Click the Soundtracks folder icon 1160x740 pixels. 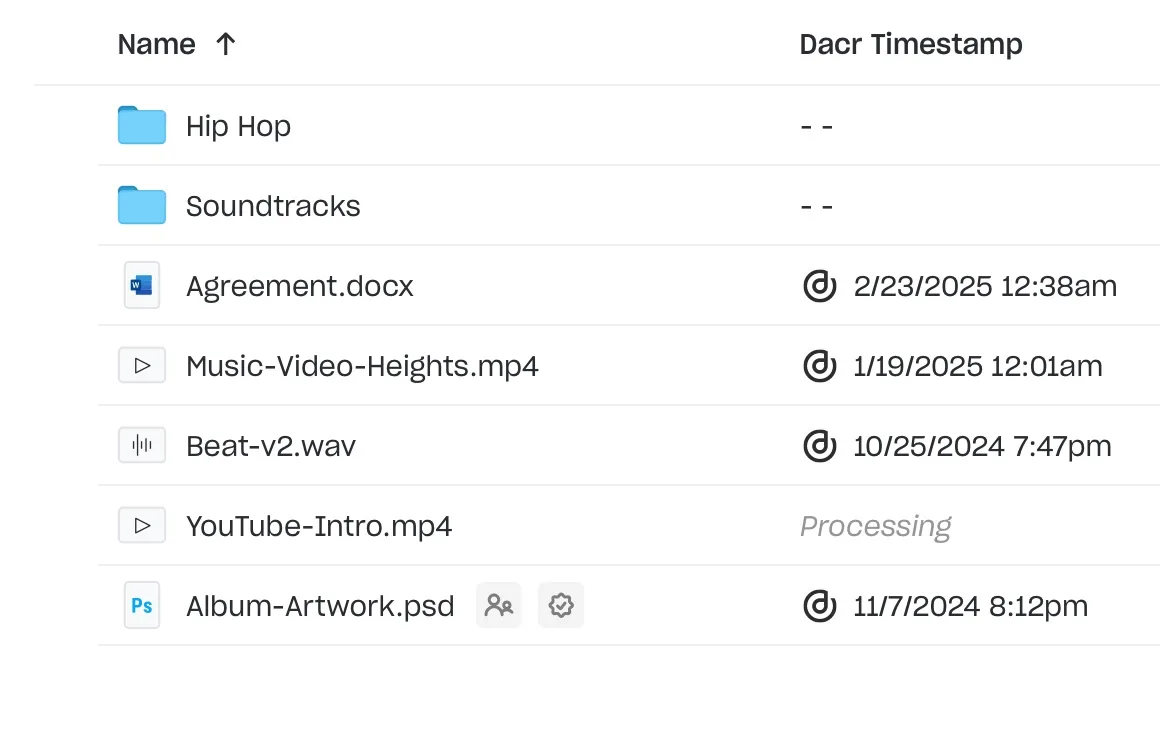tap(142, 206)
